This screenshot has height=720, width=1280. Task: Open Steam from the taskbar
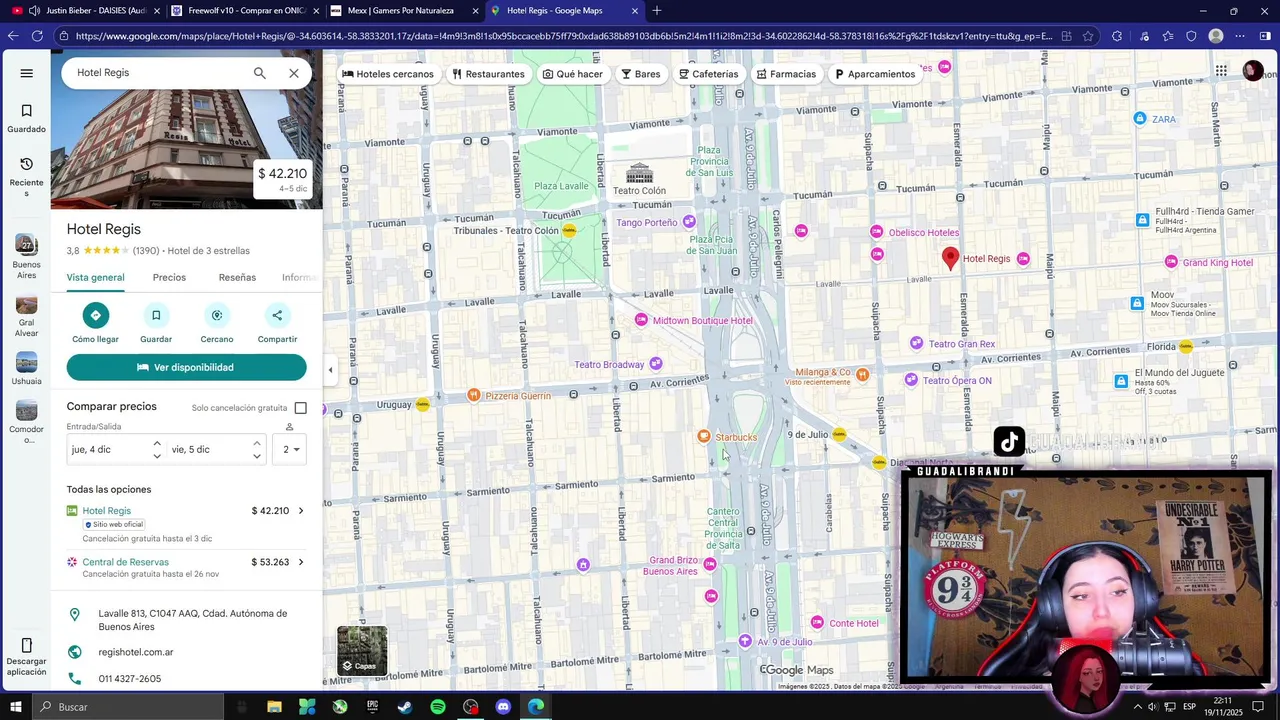coord(405,707)
